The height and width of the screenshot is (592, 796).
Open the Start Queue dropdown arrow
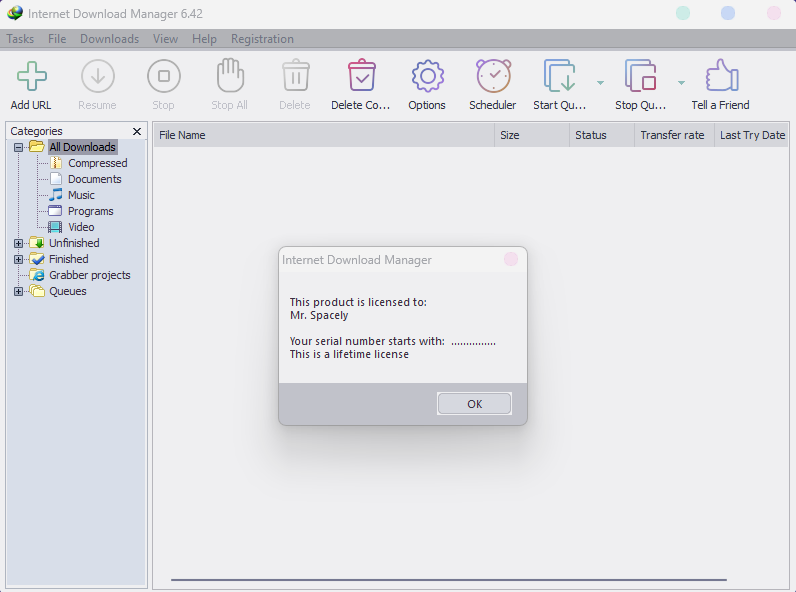pyautogui.click(x=600, y=83)
